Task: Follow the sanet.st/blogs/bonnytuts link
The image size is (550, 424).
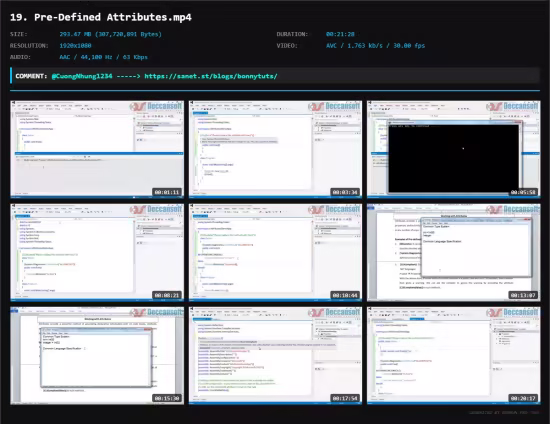Action: point(211,76)
